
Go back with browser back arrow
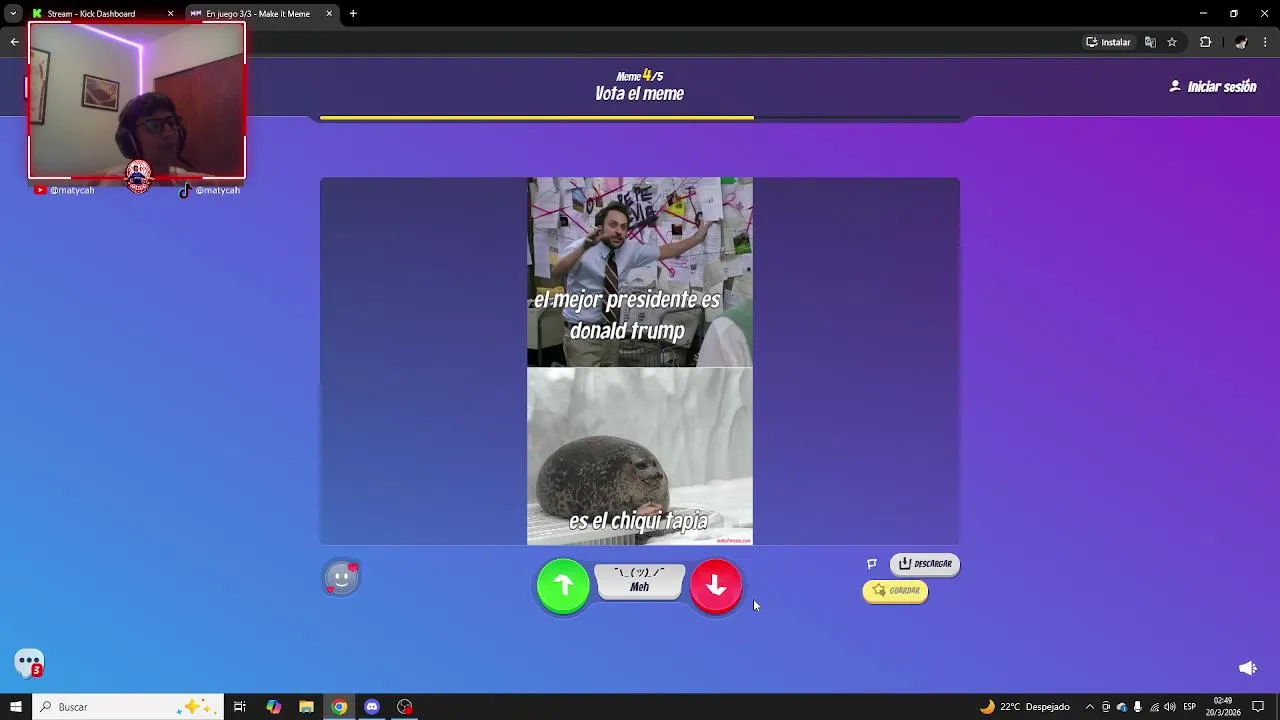point(15,42)
